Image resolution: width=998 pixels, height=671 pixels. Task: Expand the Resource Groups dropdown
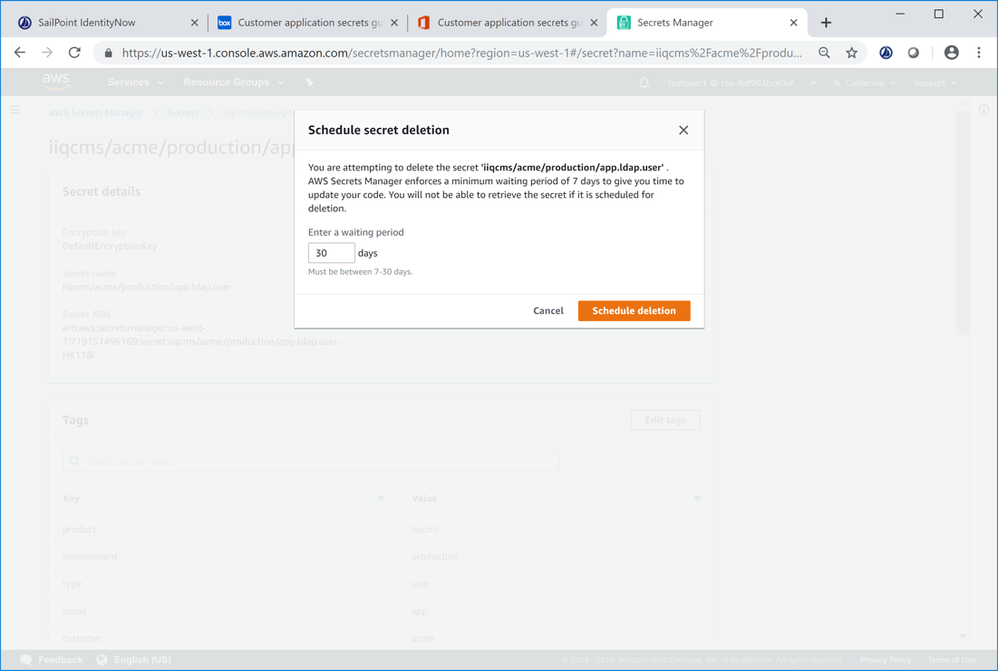tap(233, 83)
